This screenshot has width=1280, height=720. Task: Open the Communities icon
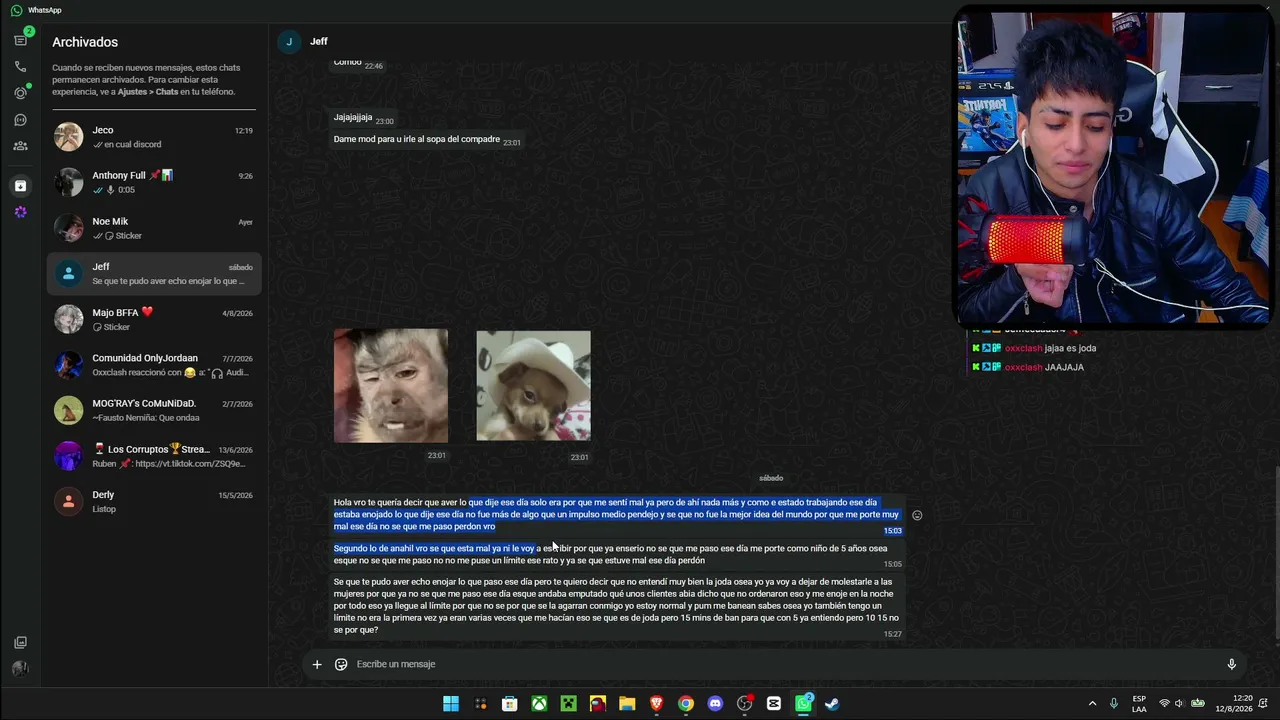(20, 146)
